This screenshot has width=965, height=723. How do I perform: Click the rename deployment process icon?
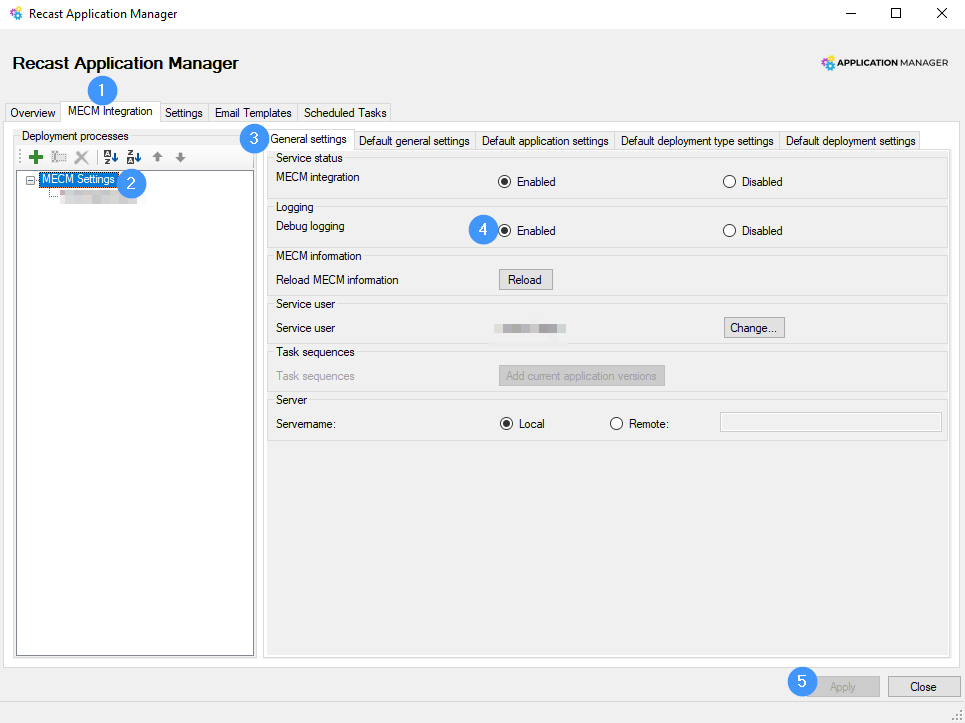pos(59,157)
